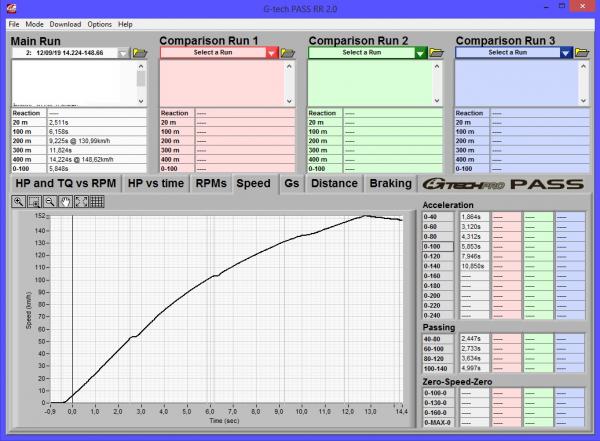Open folder icon for Comparison Run 1

click(288, 53)
